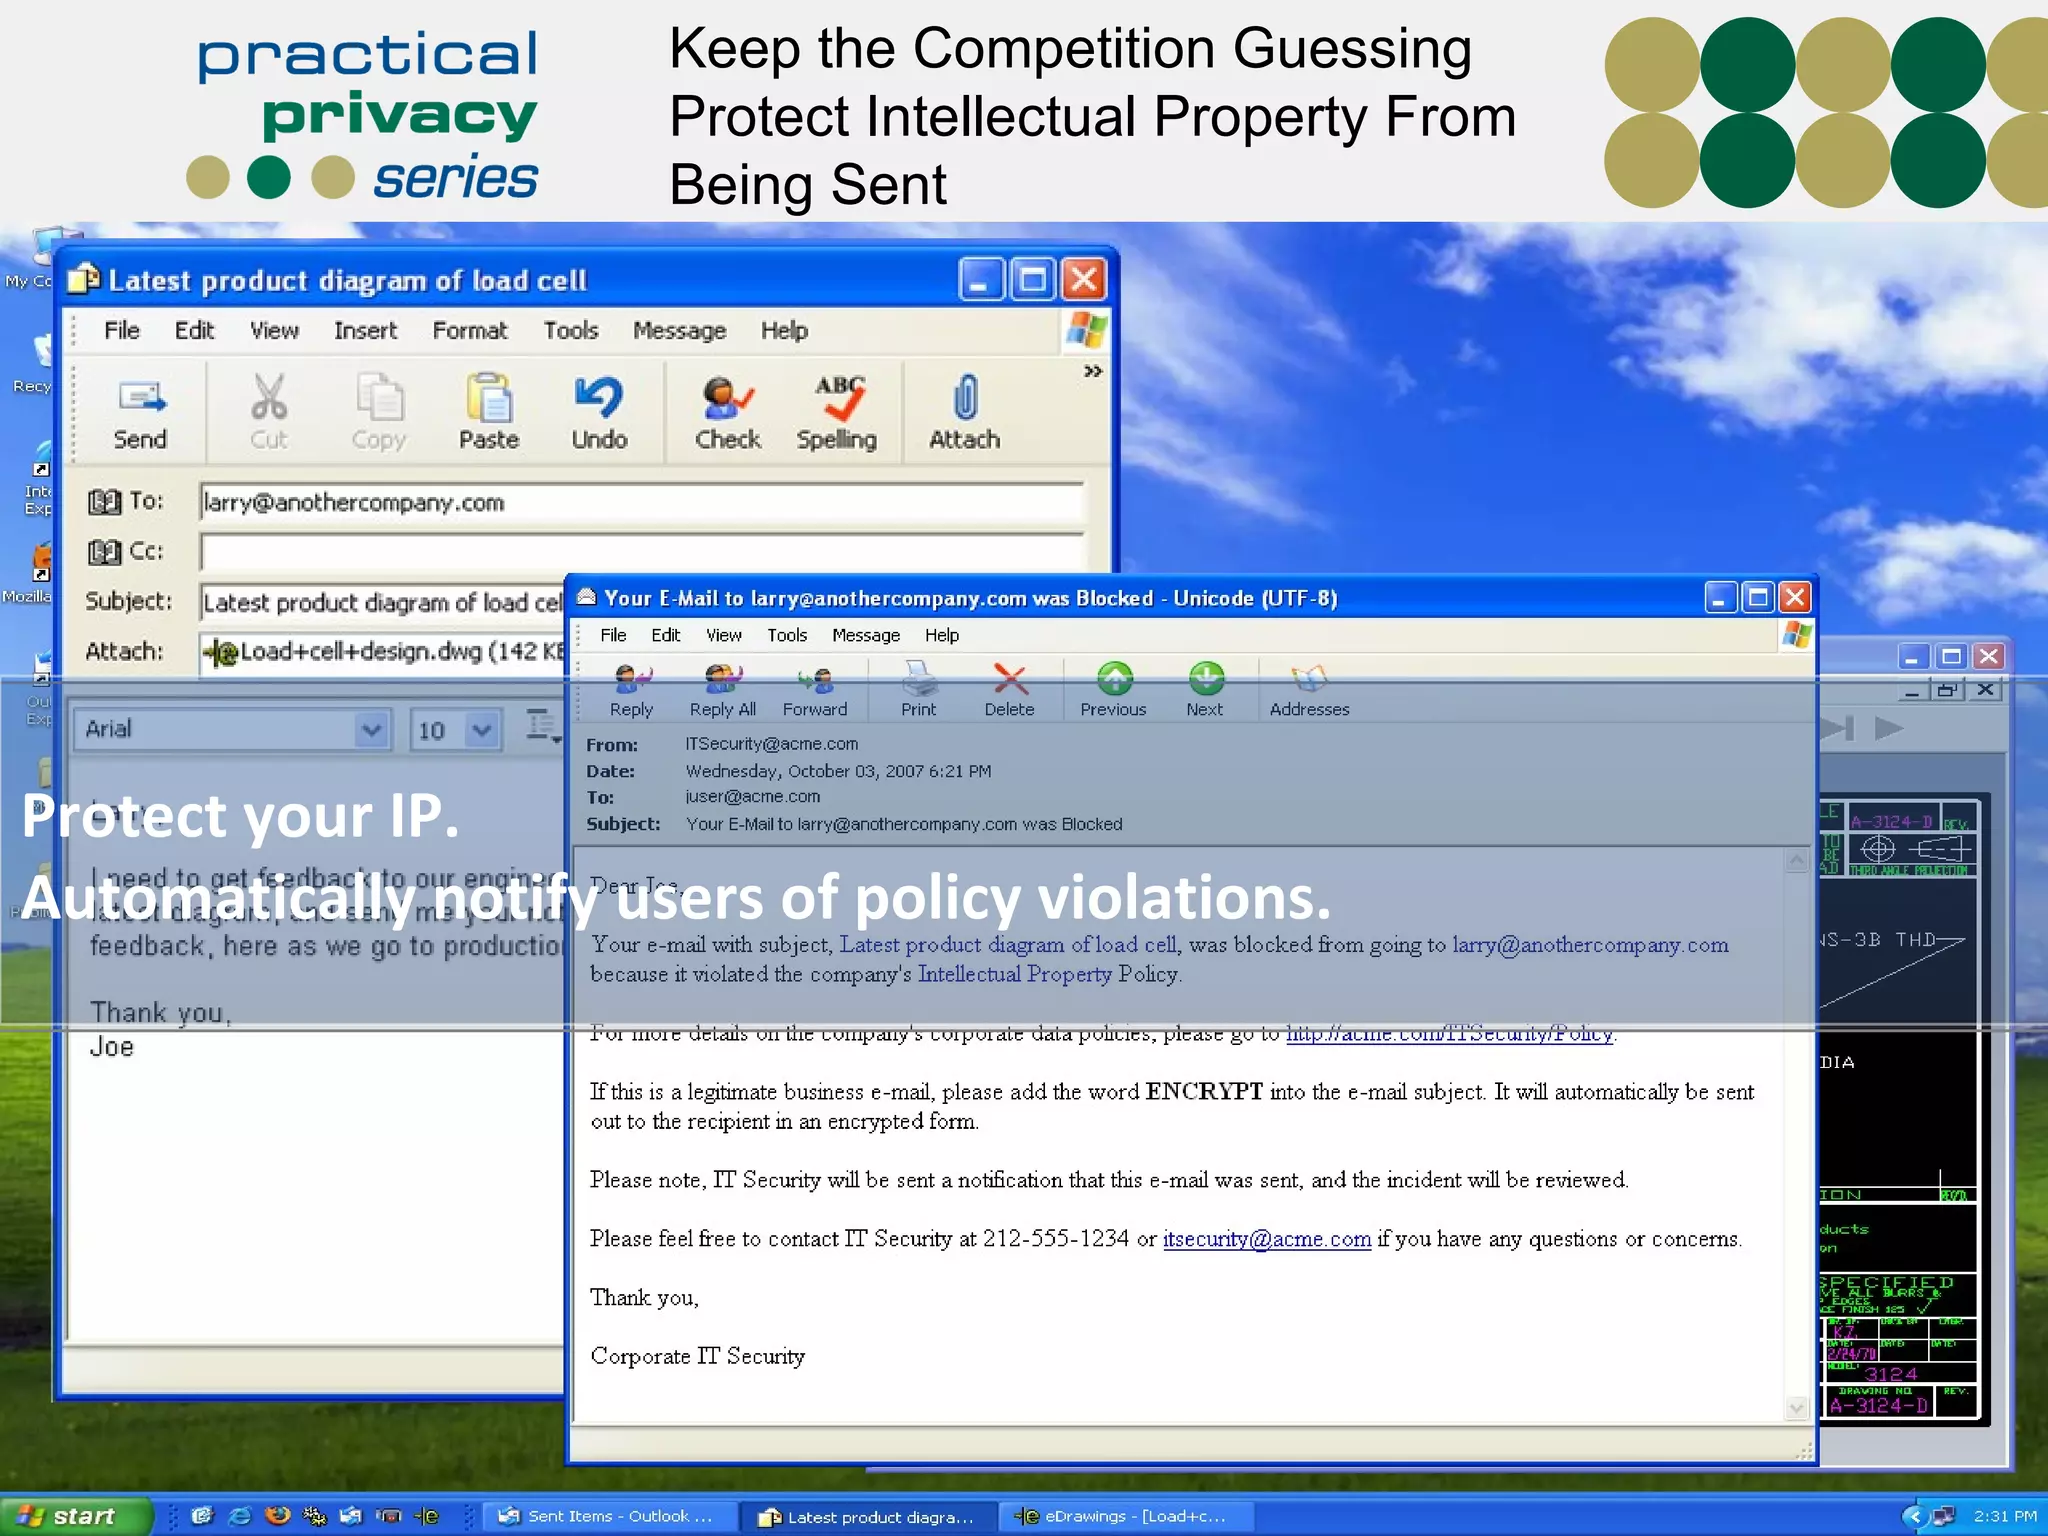2048x1536 pixels.
Task: Click Internet Explorer quick launch icon
Action: click(240, 1516)
